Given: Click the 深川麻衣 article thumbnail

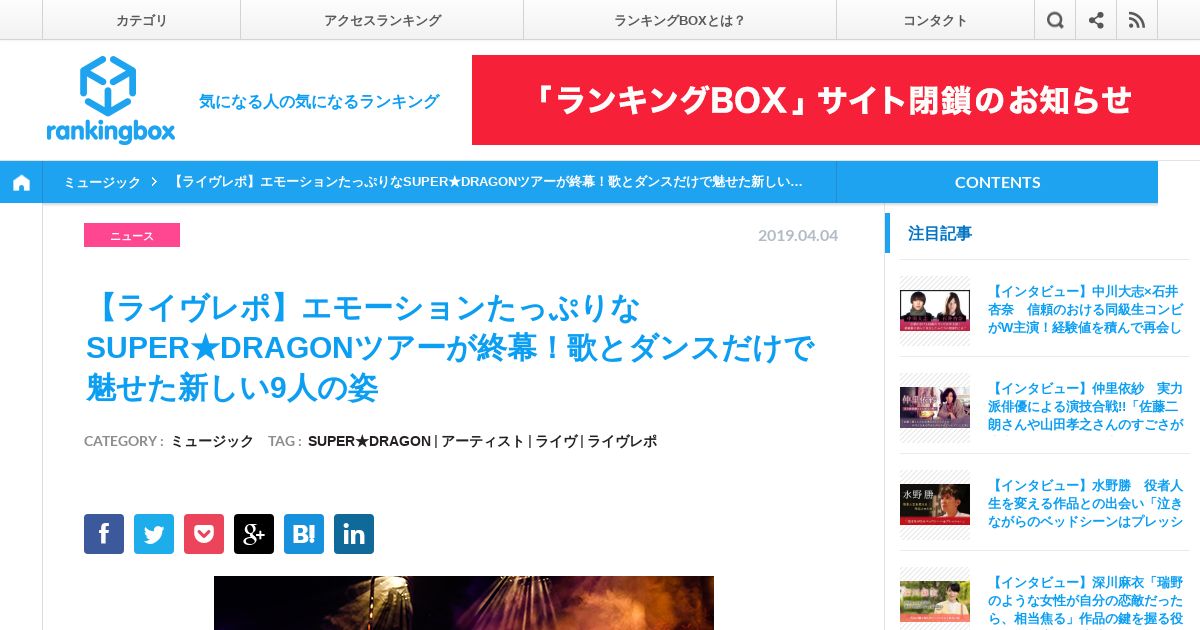Looking at the screenshot, I should click(935, 601).
